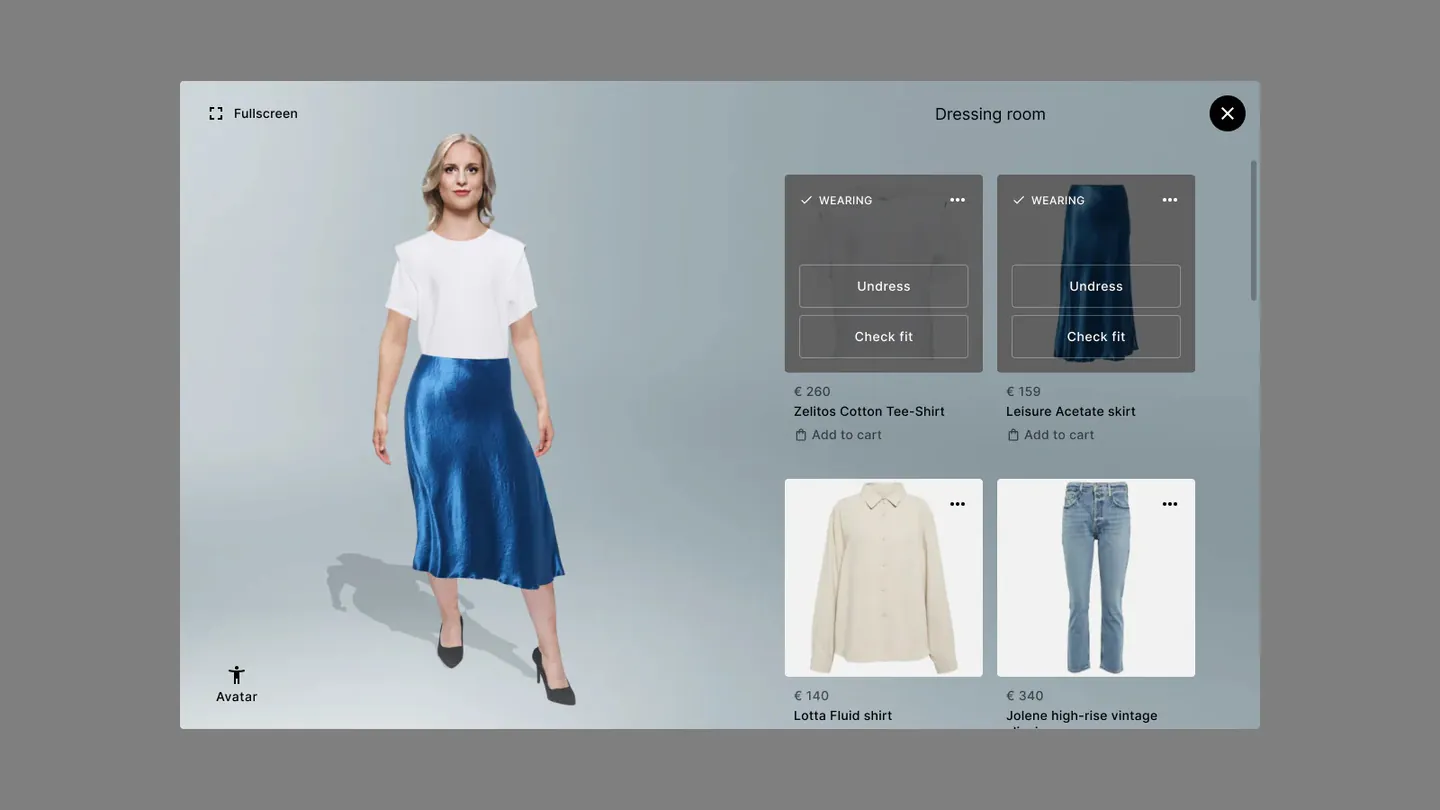This screenshot has width=1440, height=810.
Task: Click the Zelitos Cotton Tee-Shirt product name
Action: [x=869, y=412]
